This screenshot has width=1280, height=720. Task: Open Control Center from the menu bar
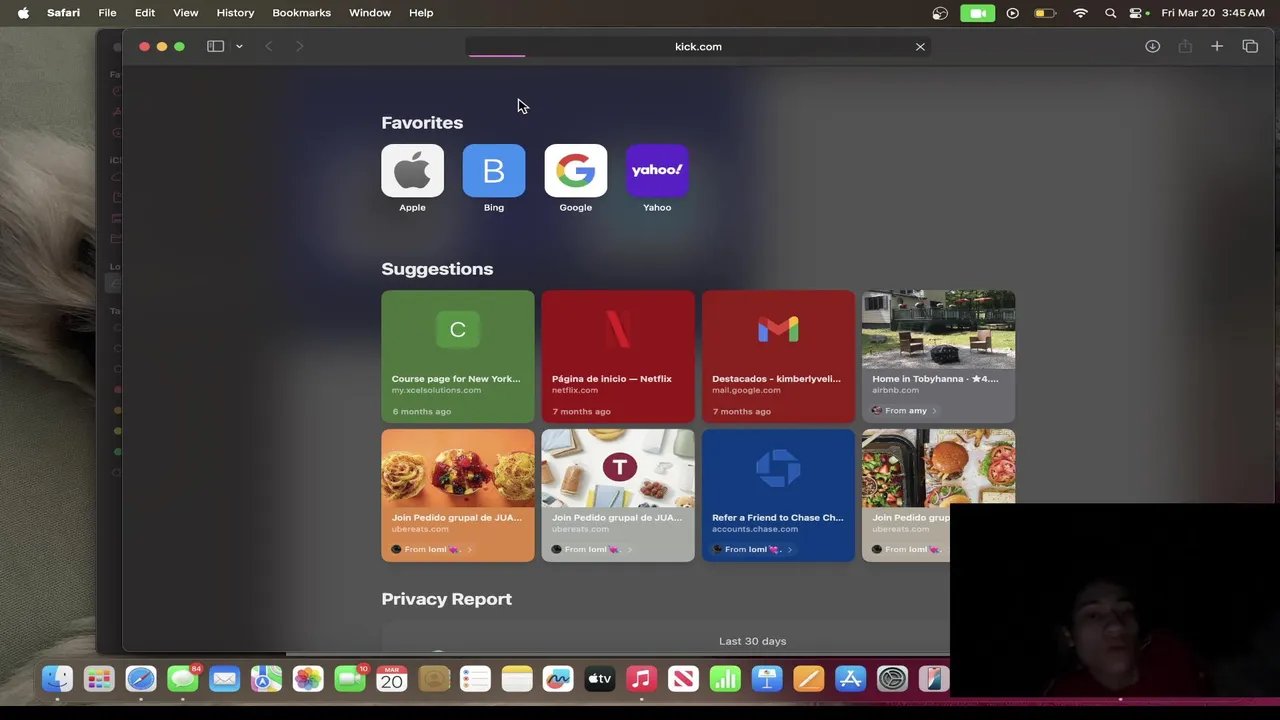1137,13
